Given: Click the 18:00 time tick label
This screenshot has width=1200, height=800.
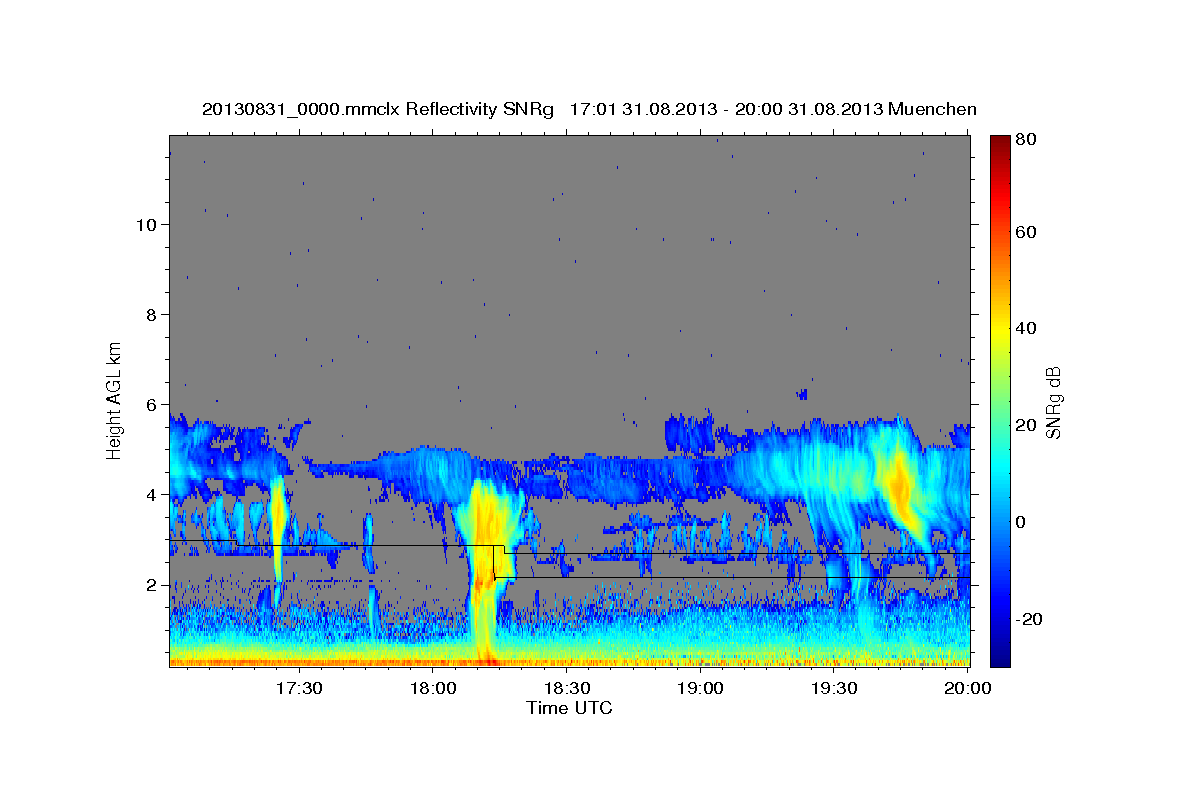Looking at the screenshot, I should click(434, 688).
